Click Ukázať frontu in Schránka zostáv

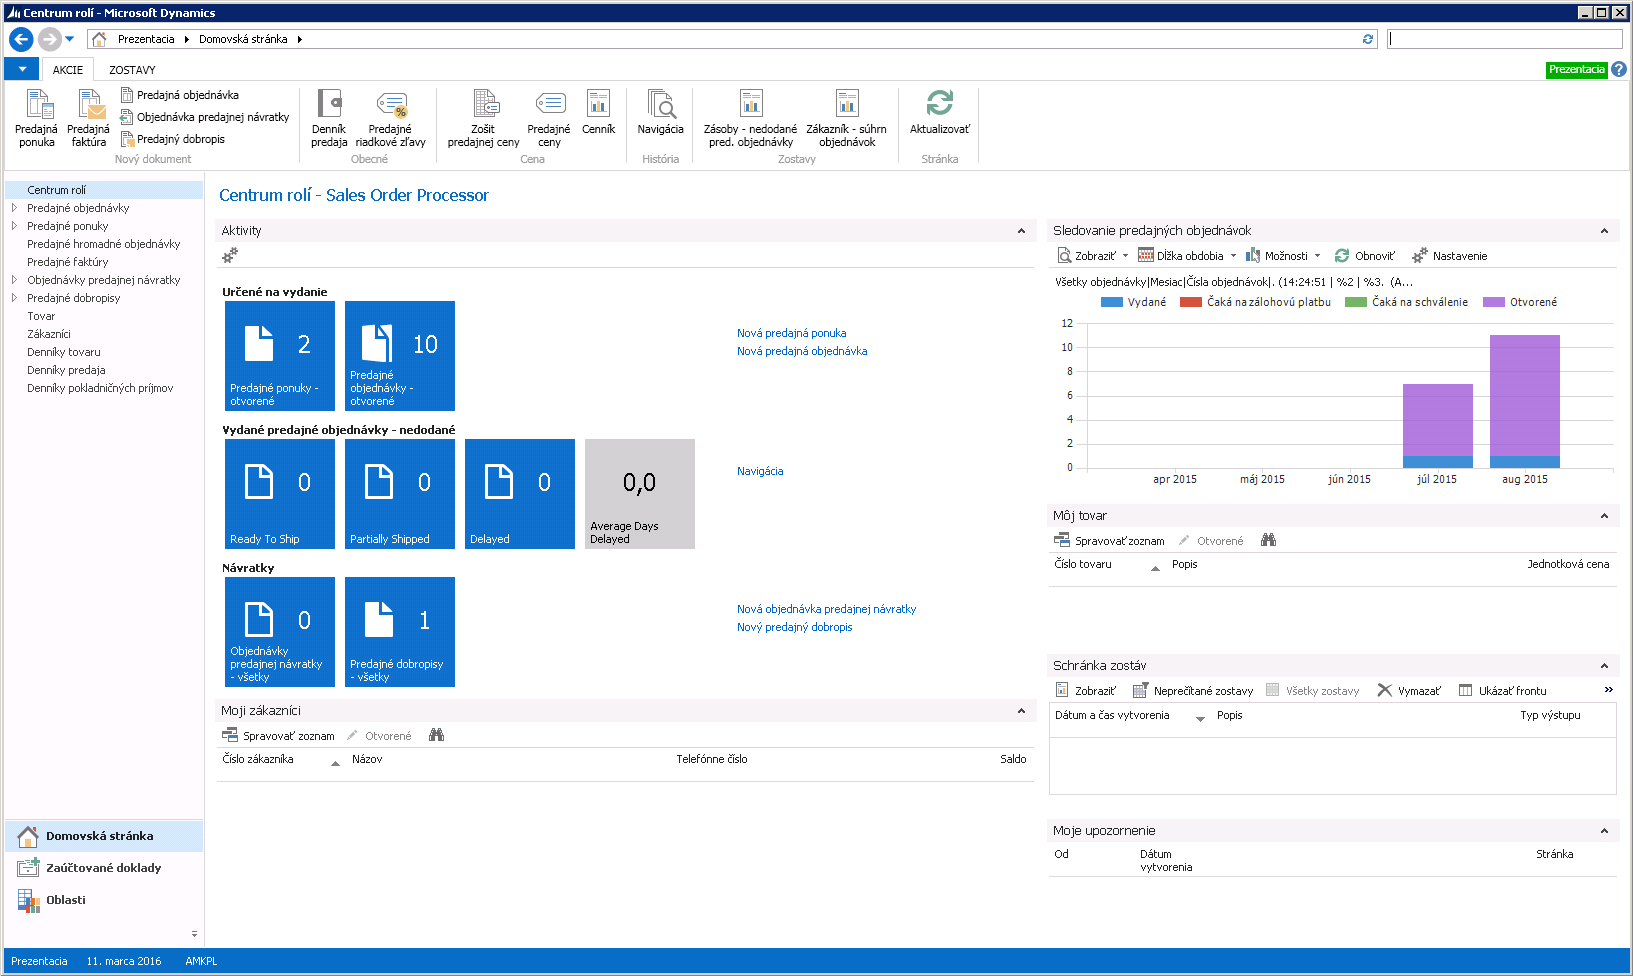(x=1502, y=691)
